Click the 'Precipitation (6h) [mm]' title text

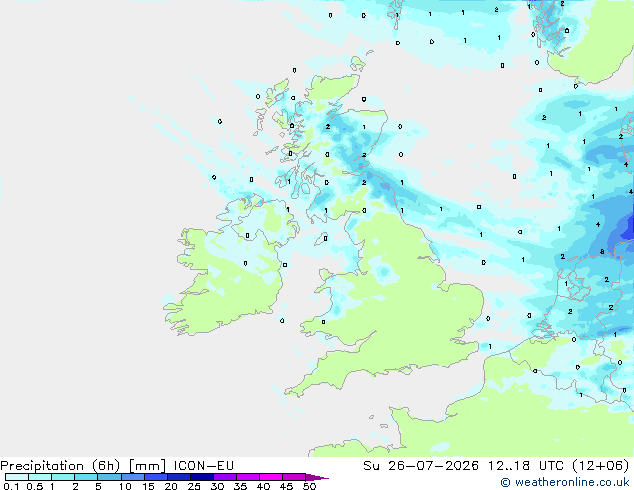83,466
